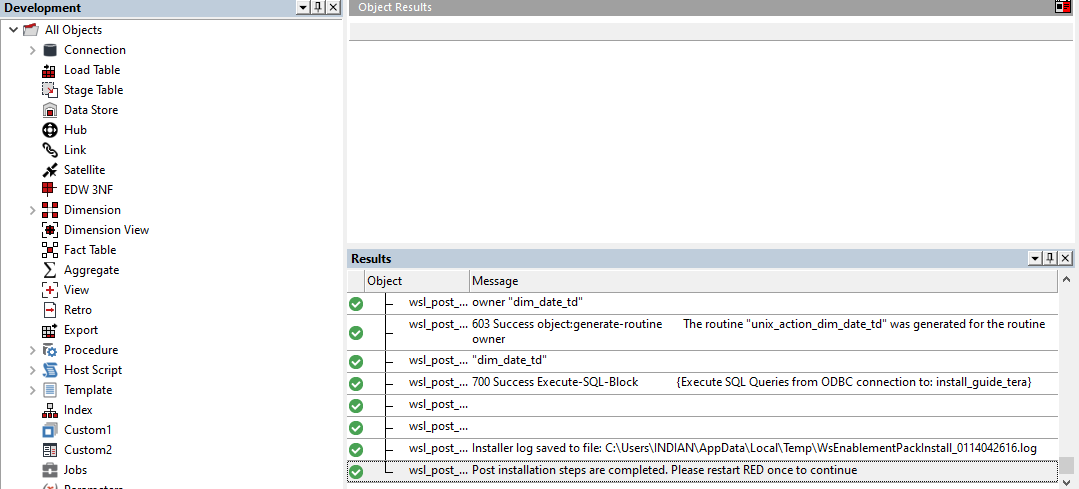Toggle auto-hide pin on Results panel

click(x=1050, y=258)
